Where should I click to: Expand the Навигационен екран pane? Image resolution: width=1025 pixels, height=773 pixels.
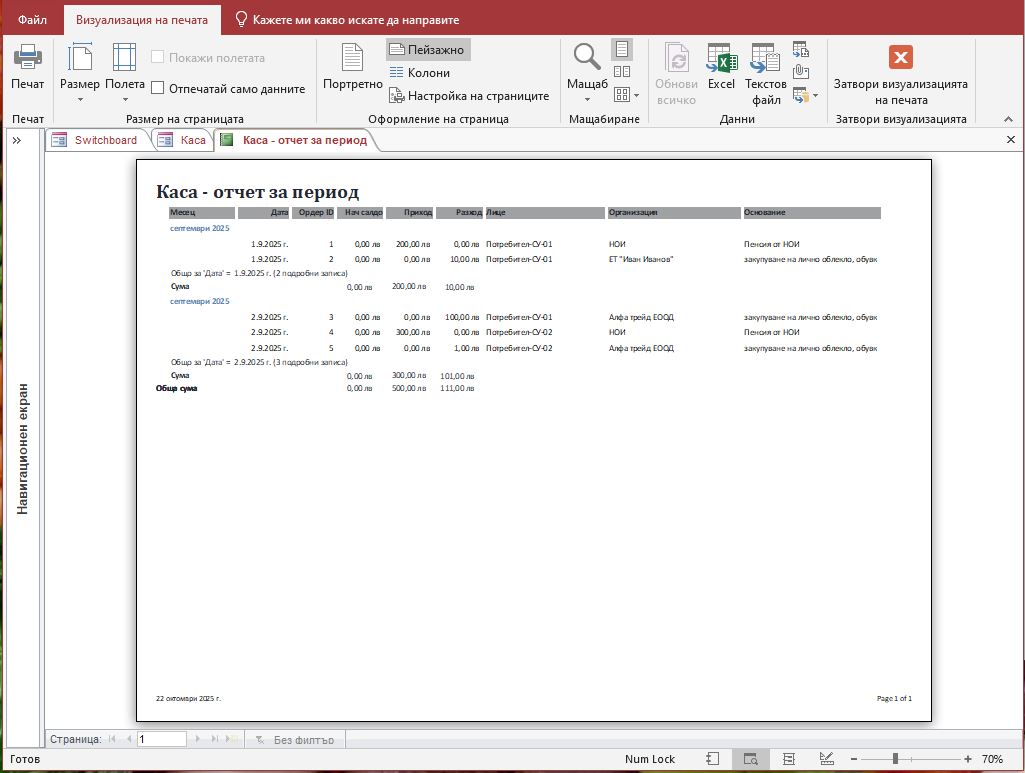tap(17, 140)
